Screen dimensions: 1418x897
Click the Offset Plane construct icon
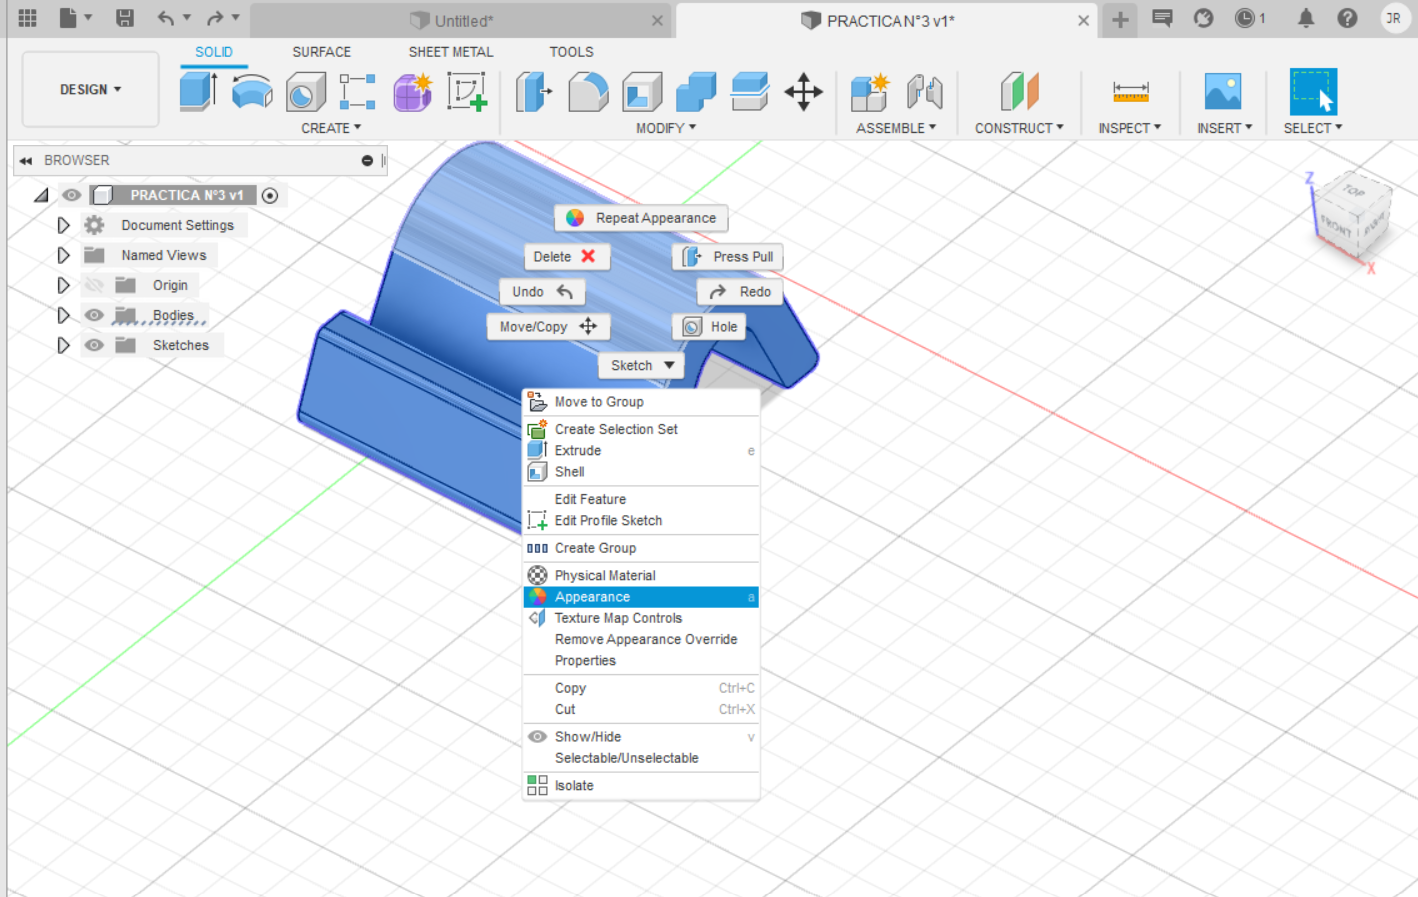[1019, 92]
